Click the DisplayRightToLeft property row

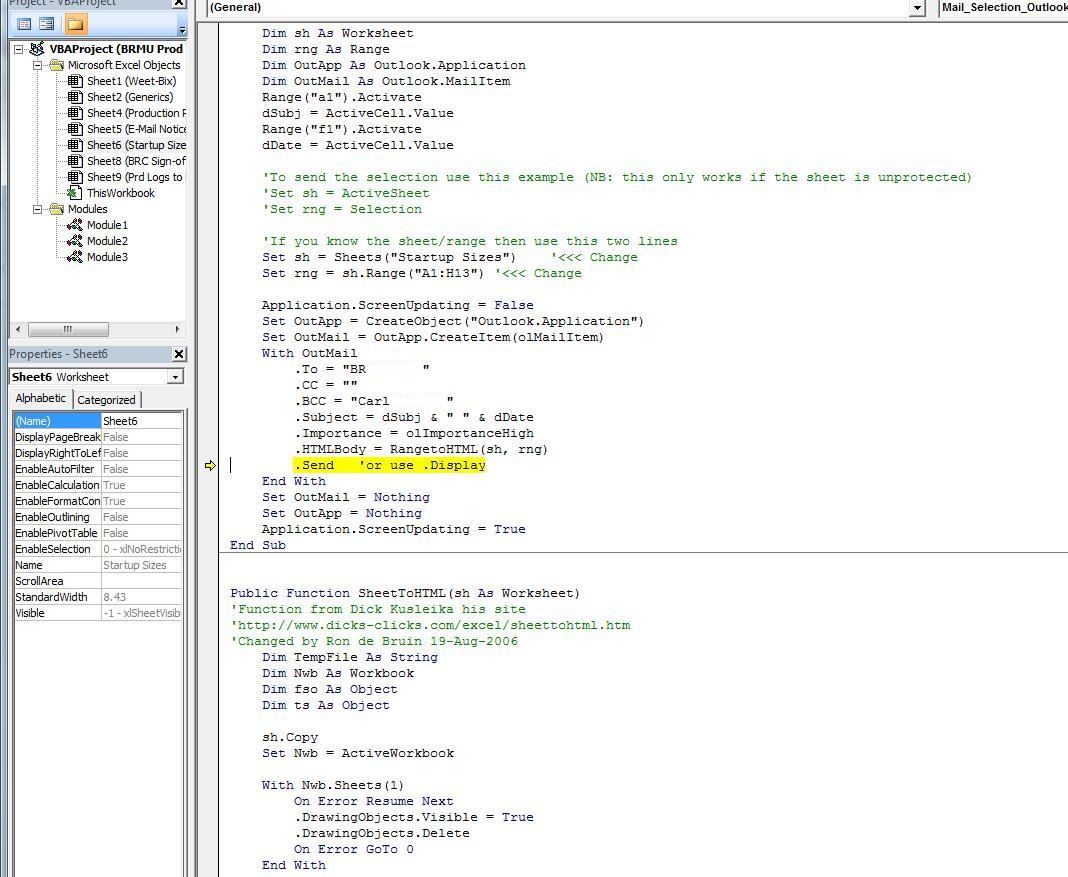pyautogui.click(x=97, y=453)
